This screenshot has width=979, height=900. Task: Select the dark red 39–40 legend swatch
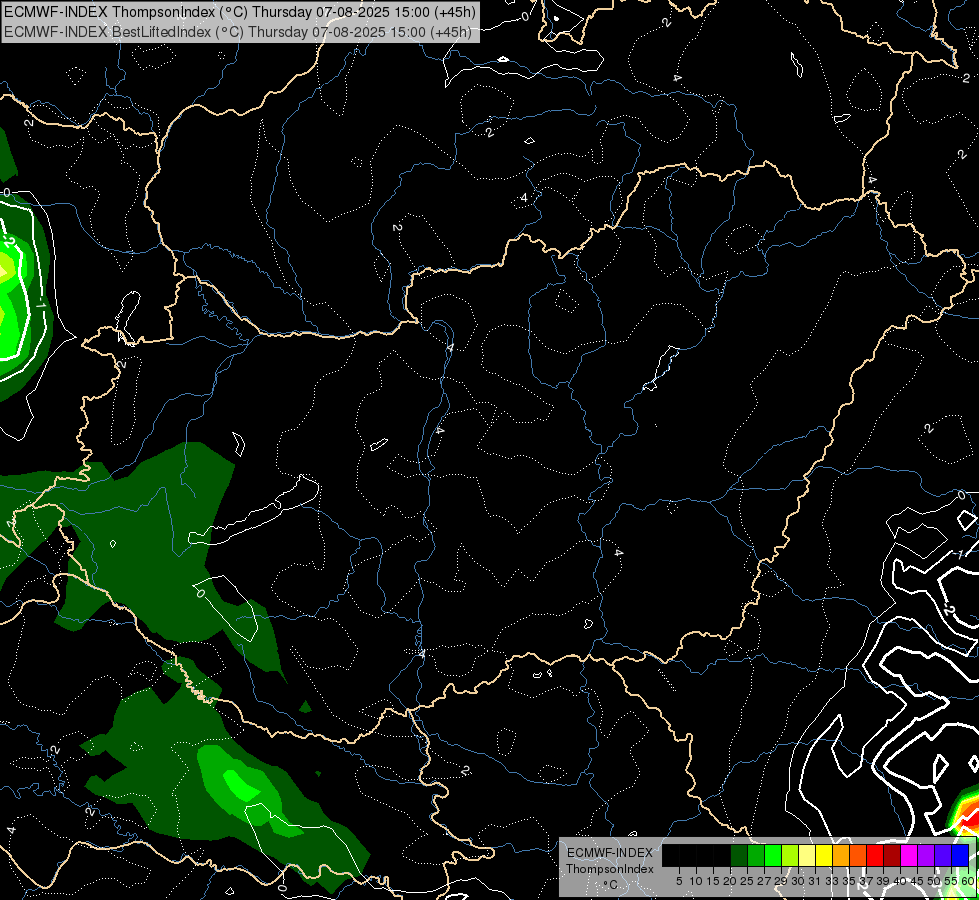tap(892, 855)
